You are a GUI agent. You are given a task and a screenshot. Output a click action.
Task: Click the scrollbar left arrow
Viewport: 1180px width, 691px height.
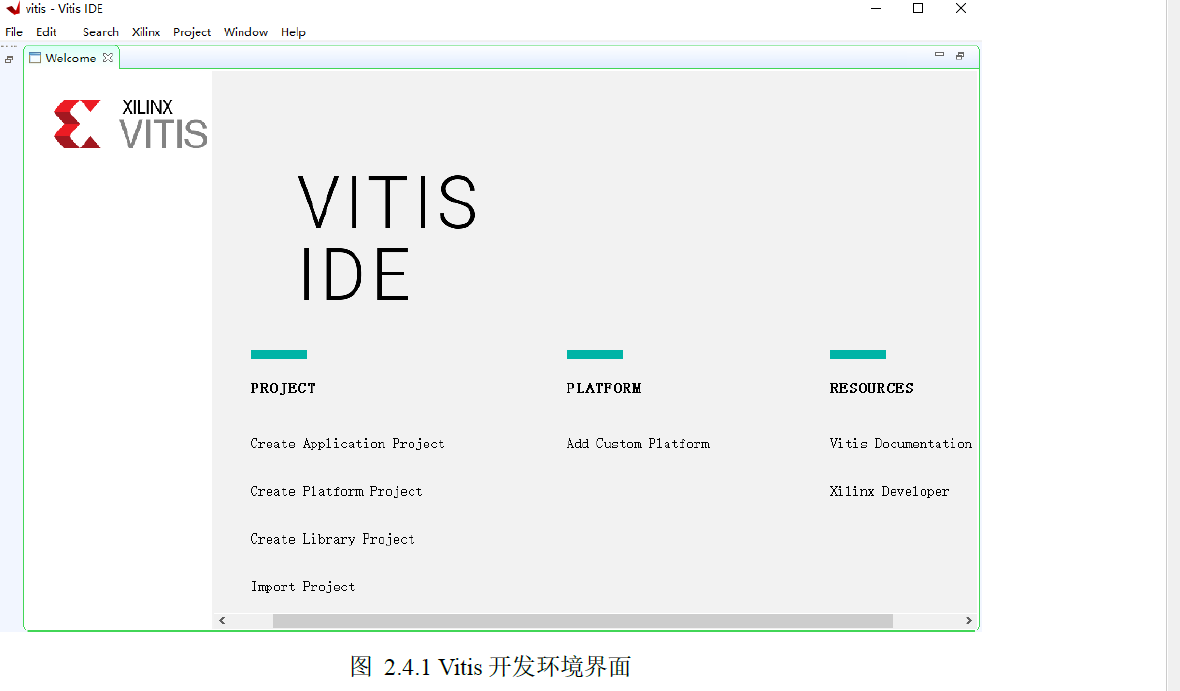point(222,621)
